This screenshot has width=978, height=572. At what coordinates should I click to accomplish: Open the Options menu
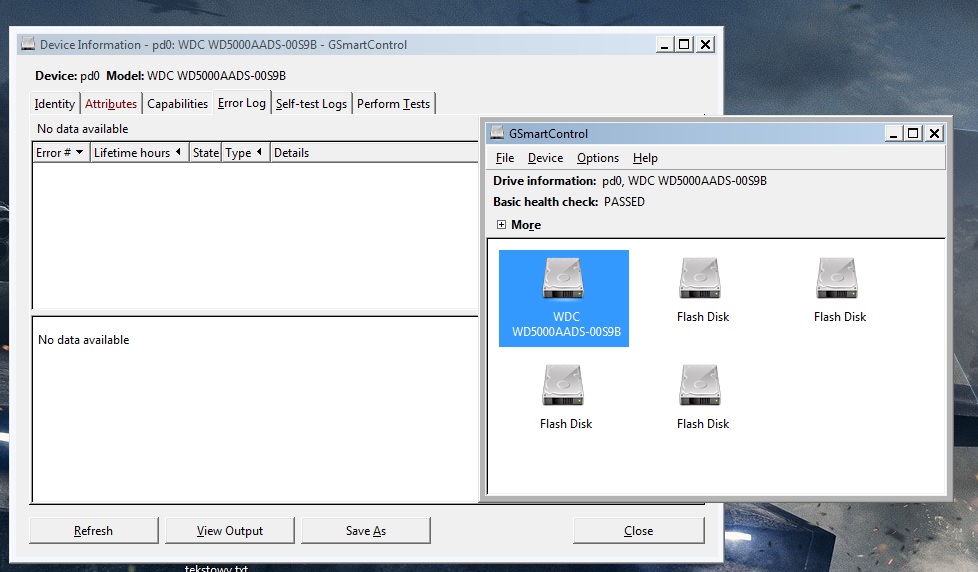pos(598,158)
